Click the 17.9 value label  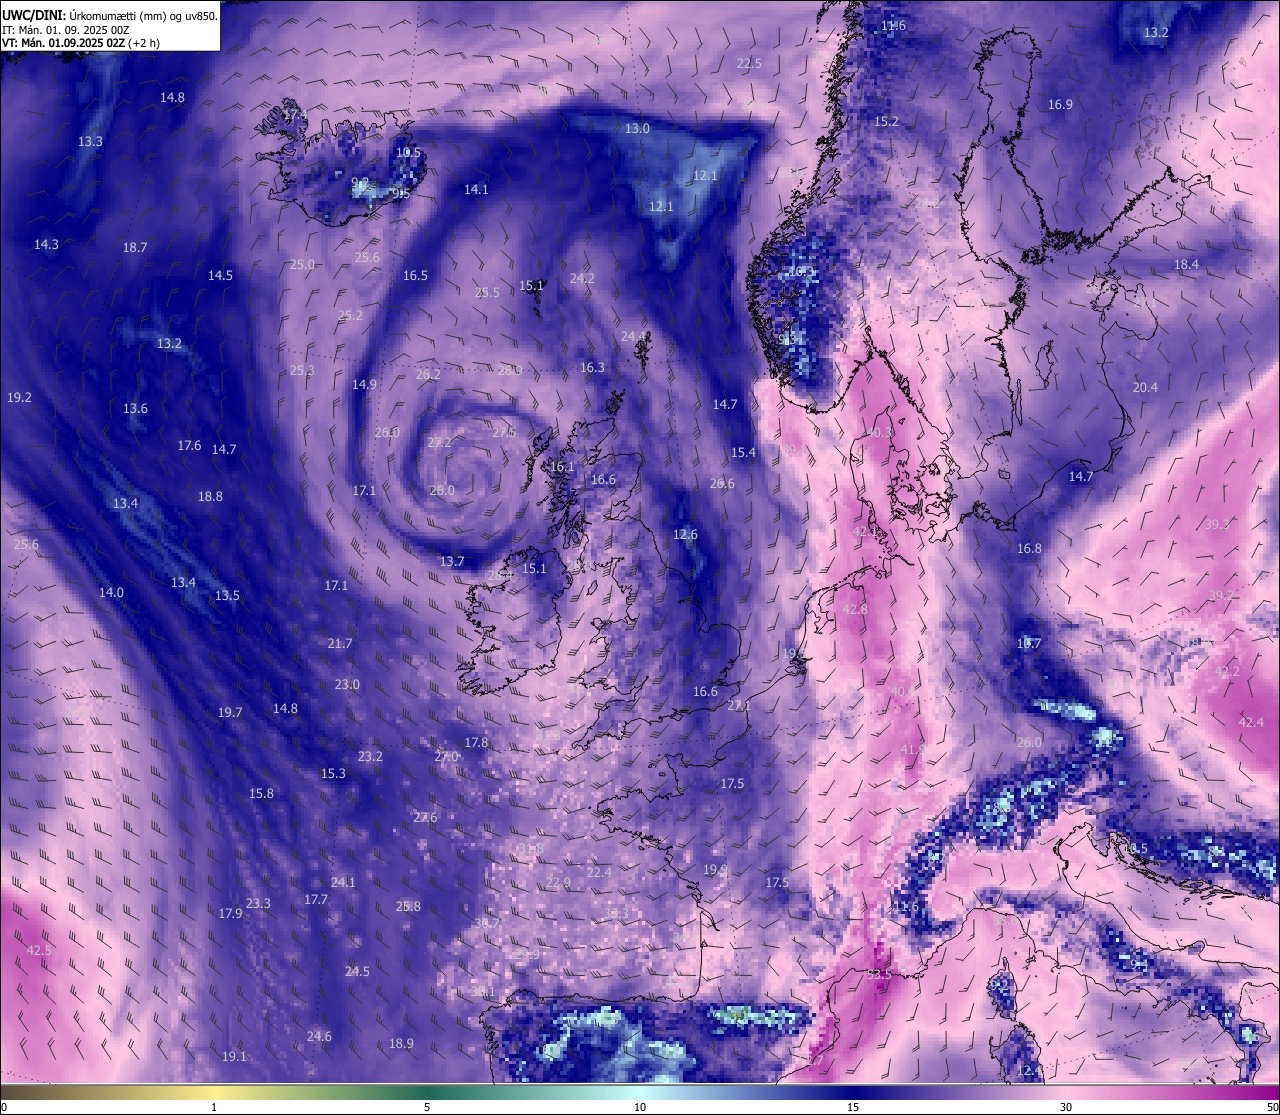[x=230, y=913]
